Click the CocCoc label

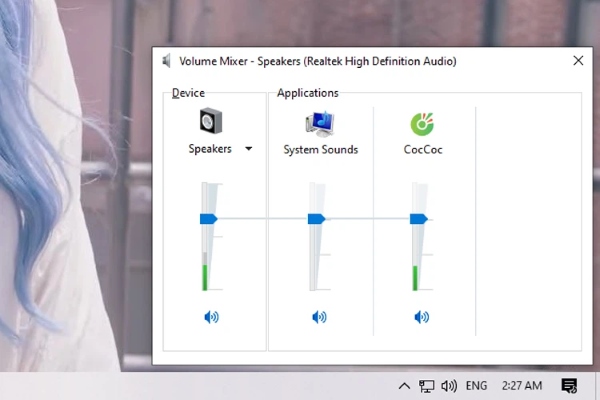coord(423,149)
